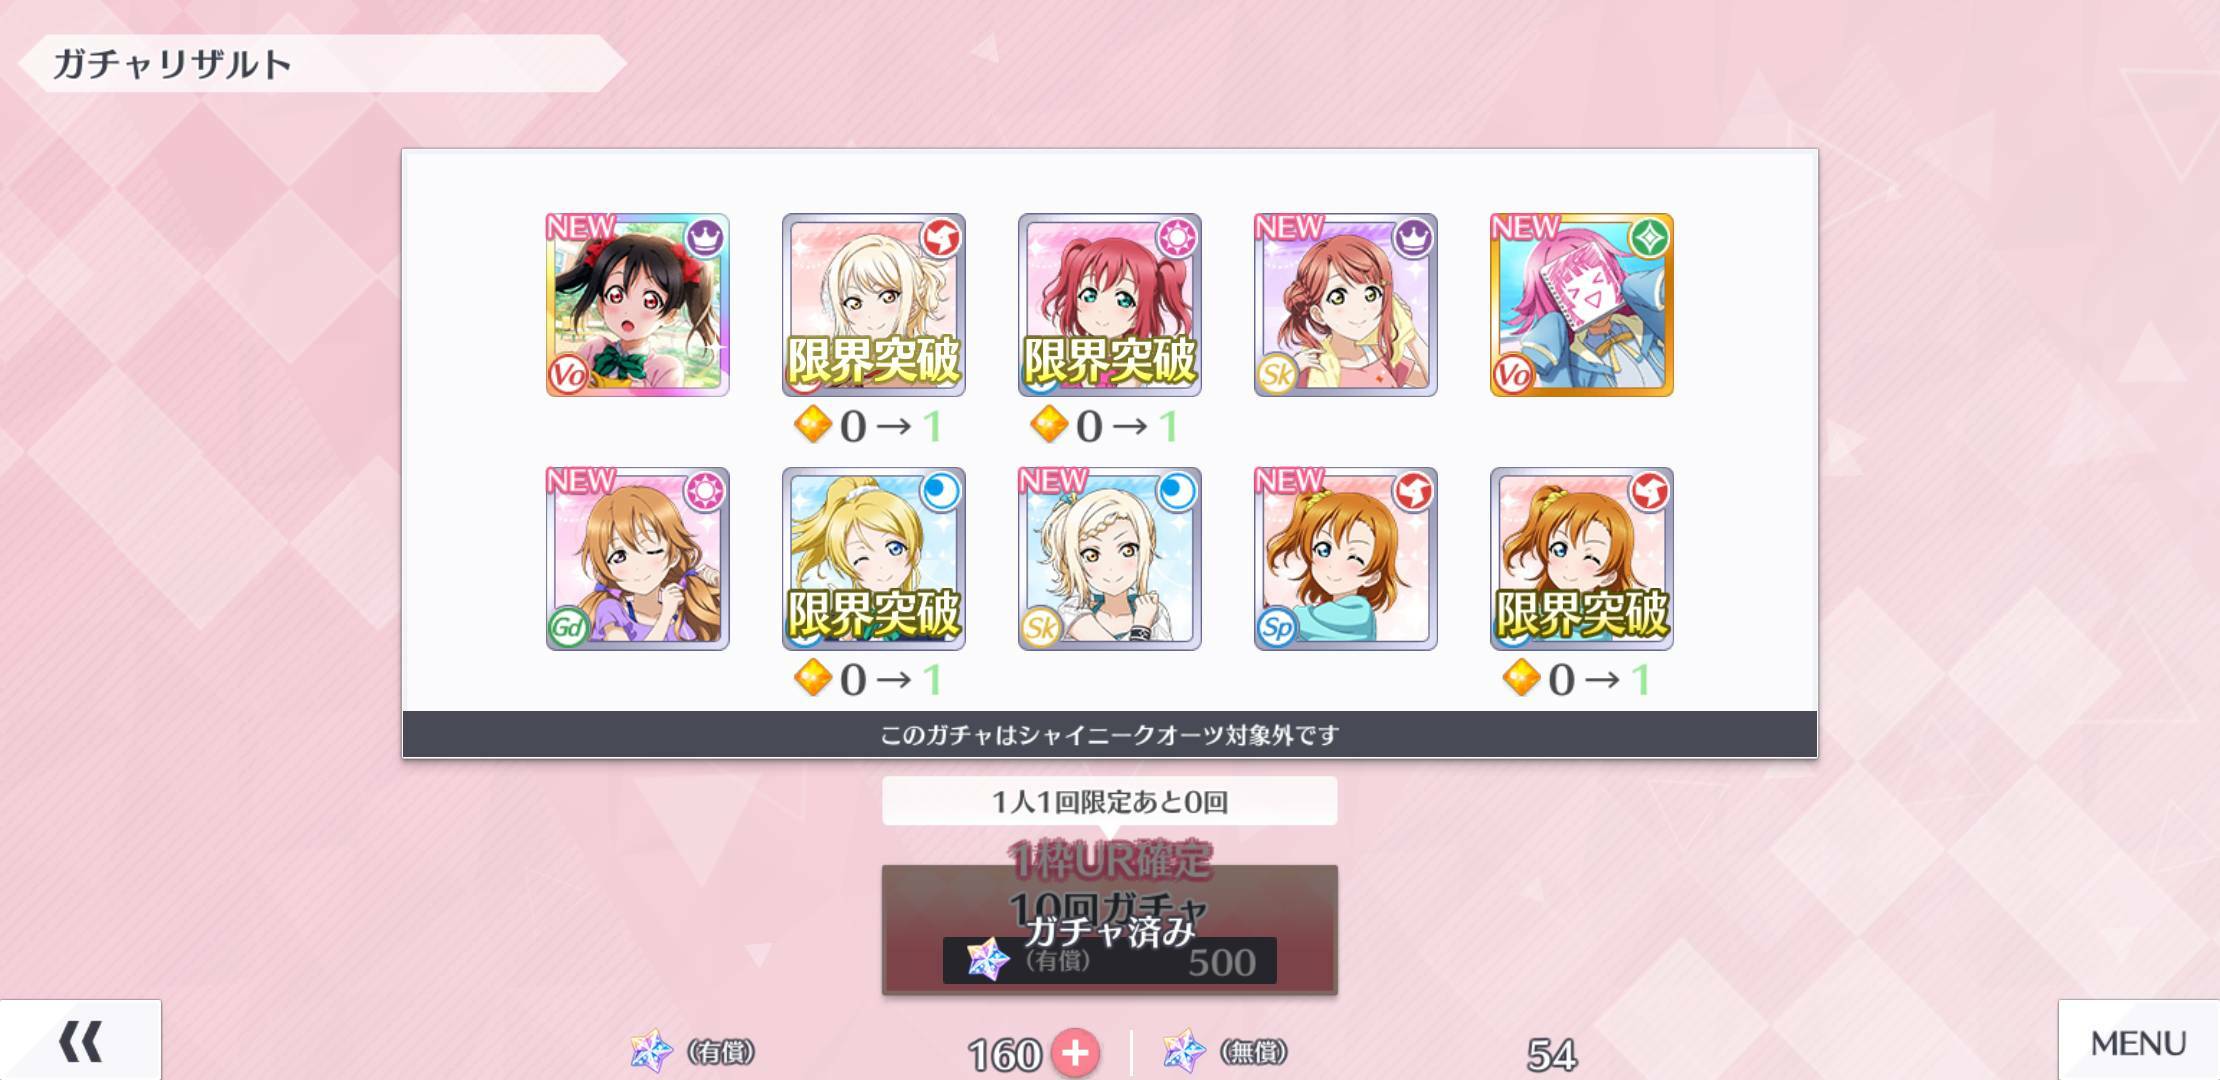Select the blonde wavy-hair limit break card
The width and height of the screenshot is (2220, 1080).
(x=873, y=305)
